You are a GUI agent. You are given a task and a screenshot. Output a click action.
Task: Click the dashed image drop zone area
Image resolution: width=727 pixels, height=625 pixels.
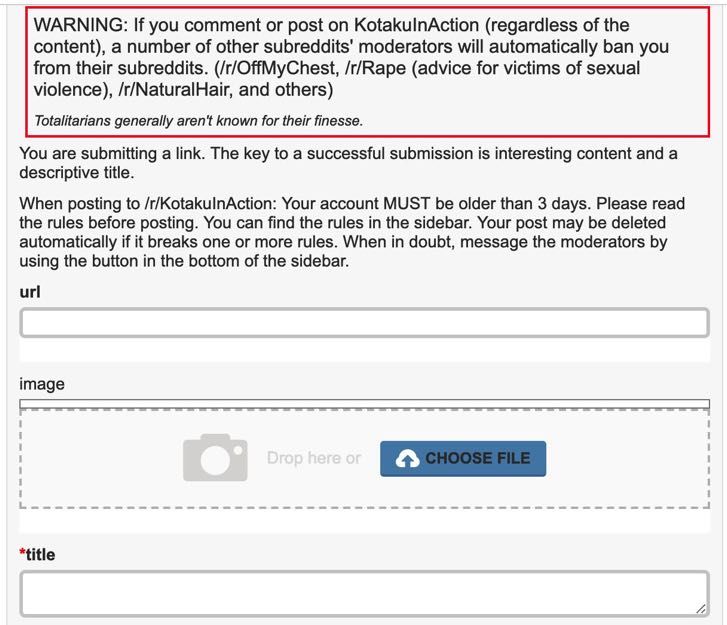click(364, 459)
